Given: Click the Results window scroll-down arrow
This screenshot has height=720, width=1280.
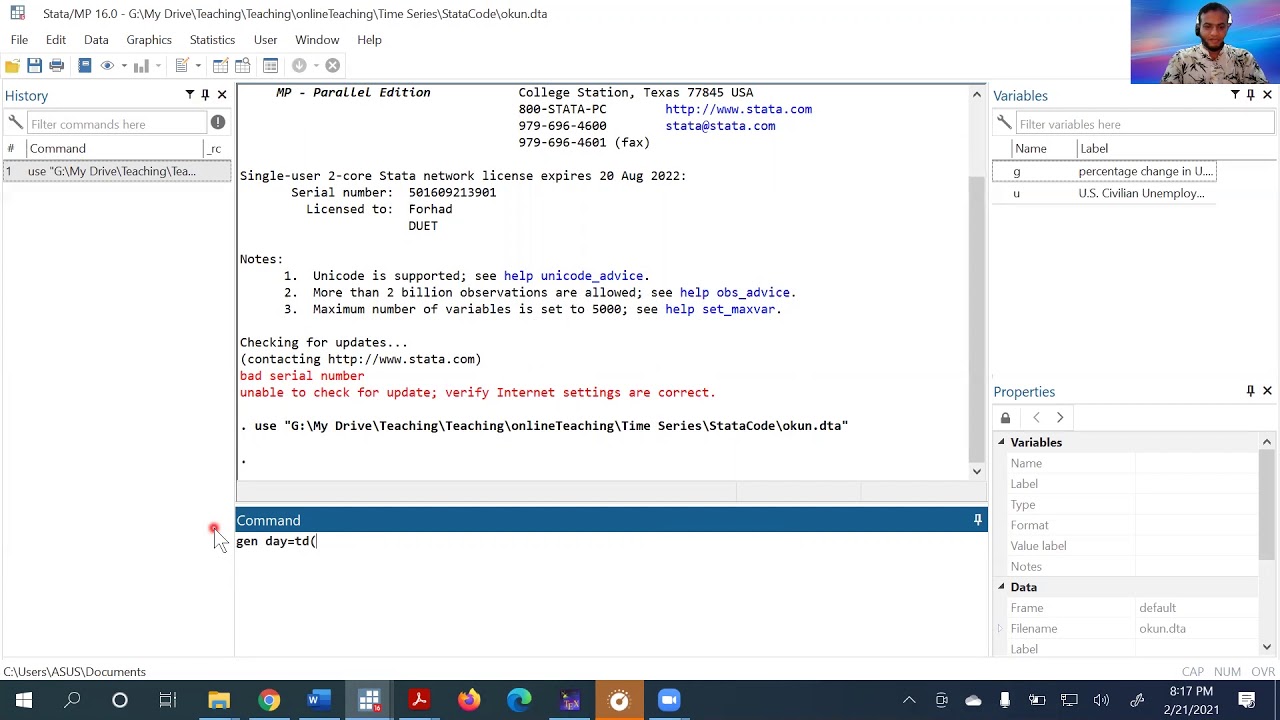Looking at the screenshot, I should [x=977, y=471].
